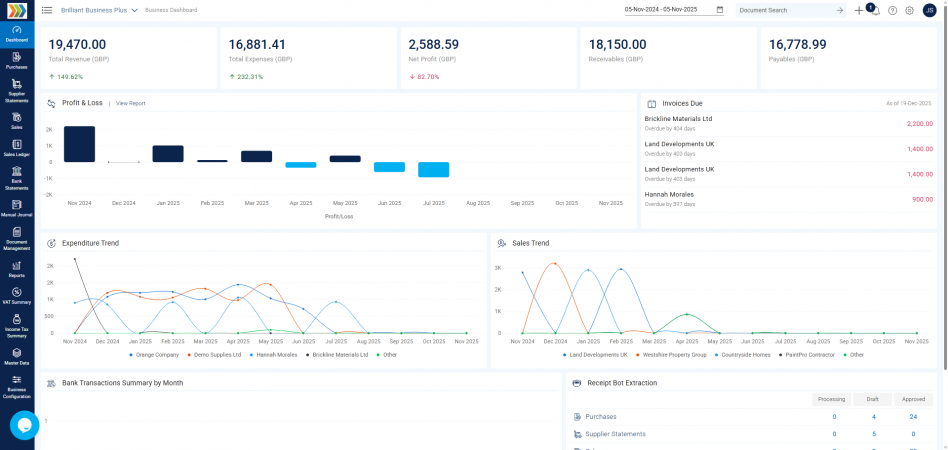Open the live chat bubble
Image resolution: width=948 pixels, height=450 pixels.
pos(24,425)
